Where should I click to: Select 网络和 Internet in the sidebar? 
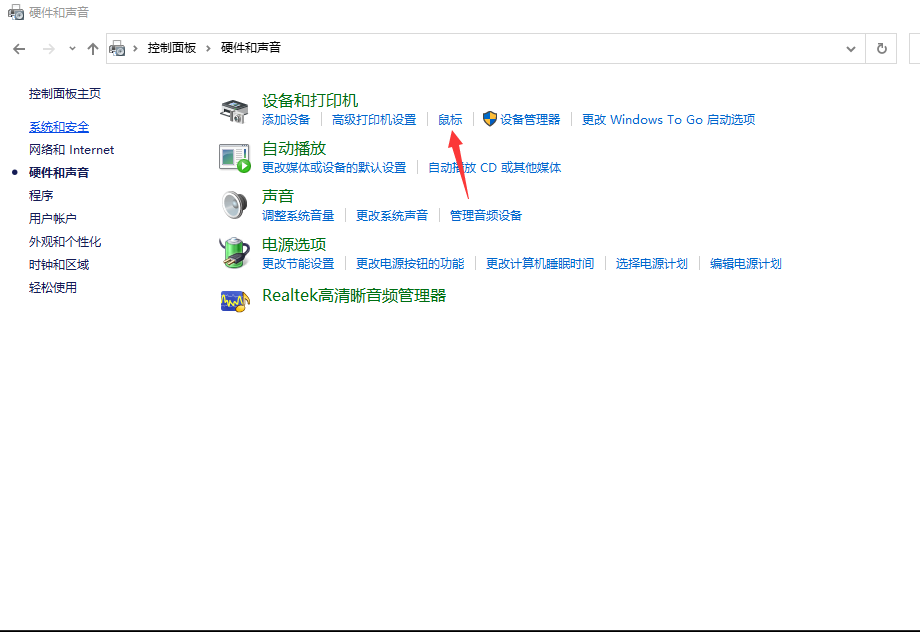[x=71, y=150]
